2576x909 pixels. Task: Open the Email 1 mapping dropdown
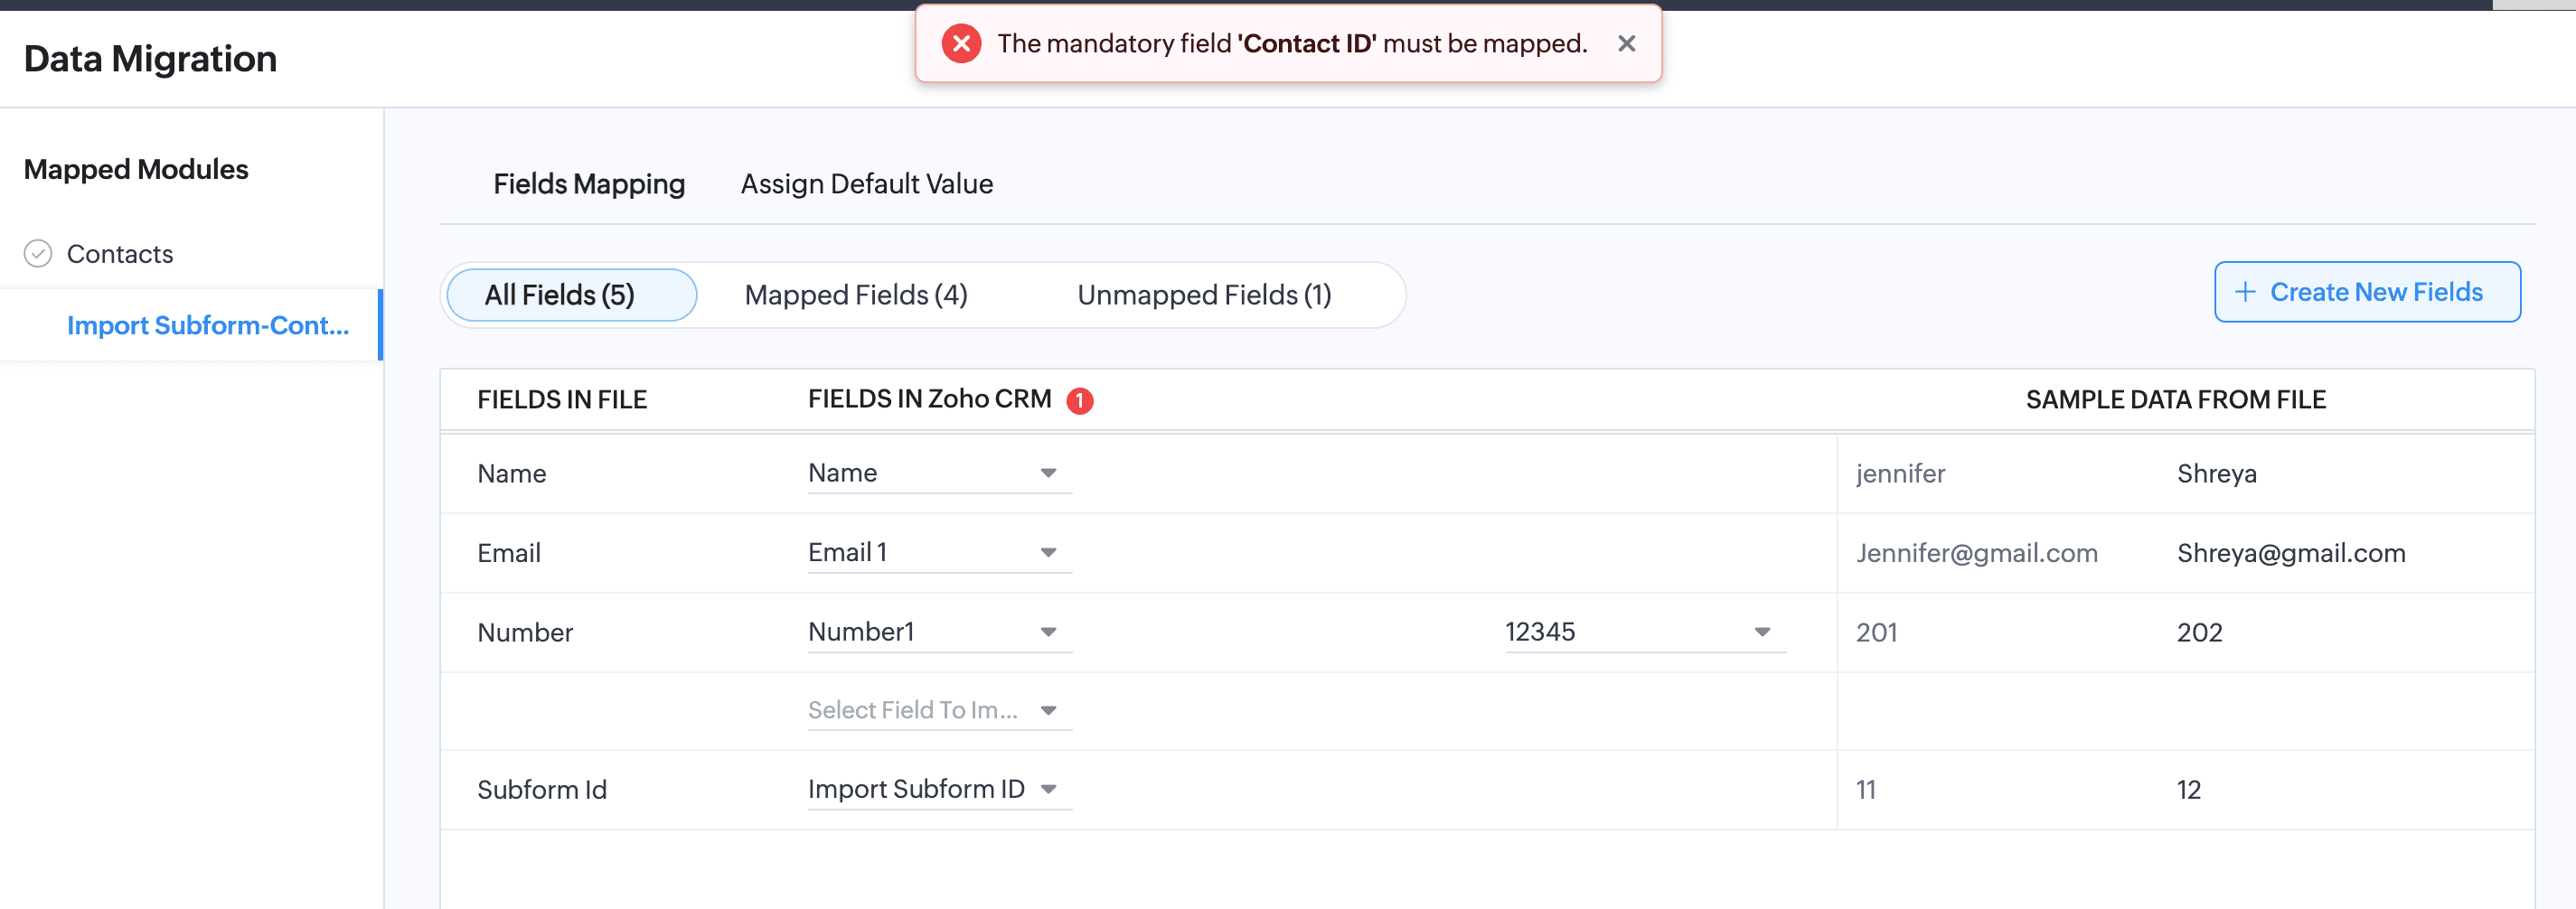[1047, 552]
